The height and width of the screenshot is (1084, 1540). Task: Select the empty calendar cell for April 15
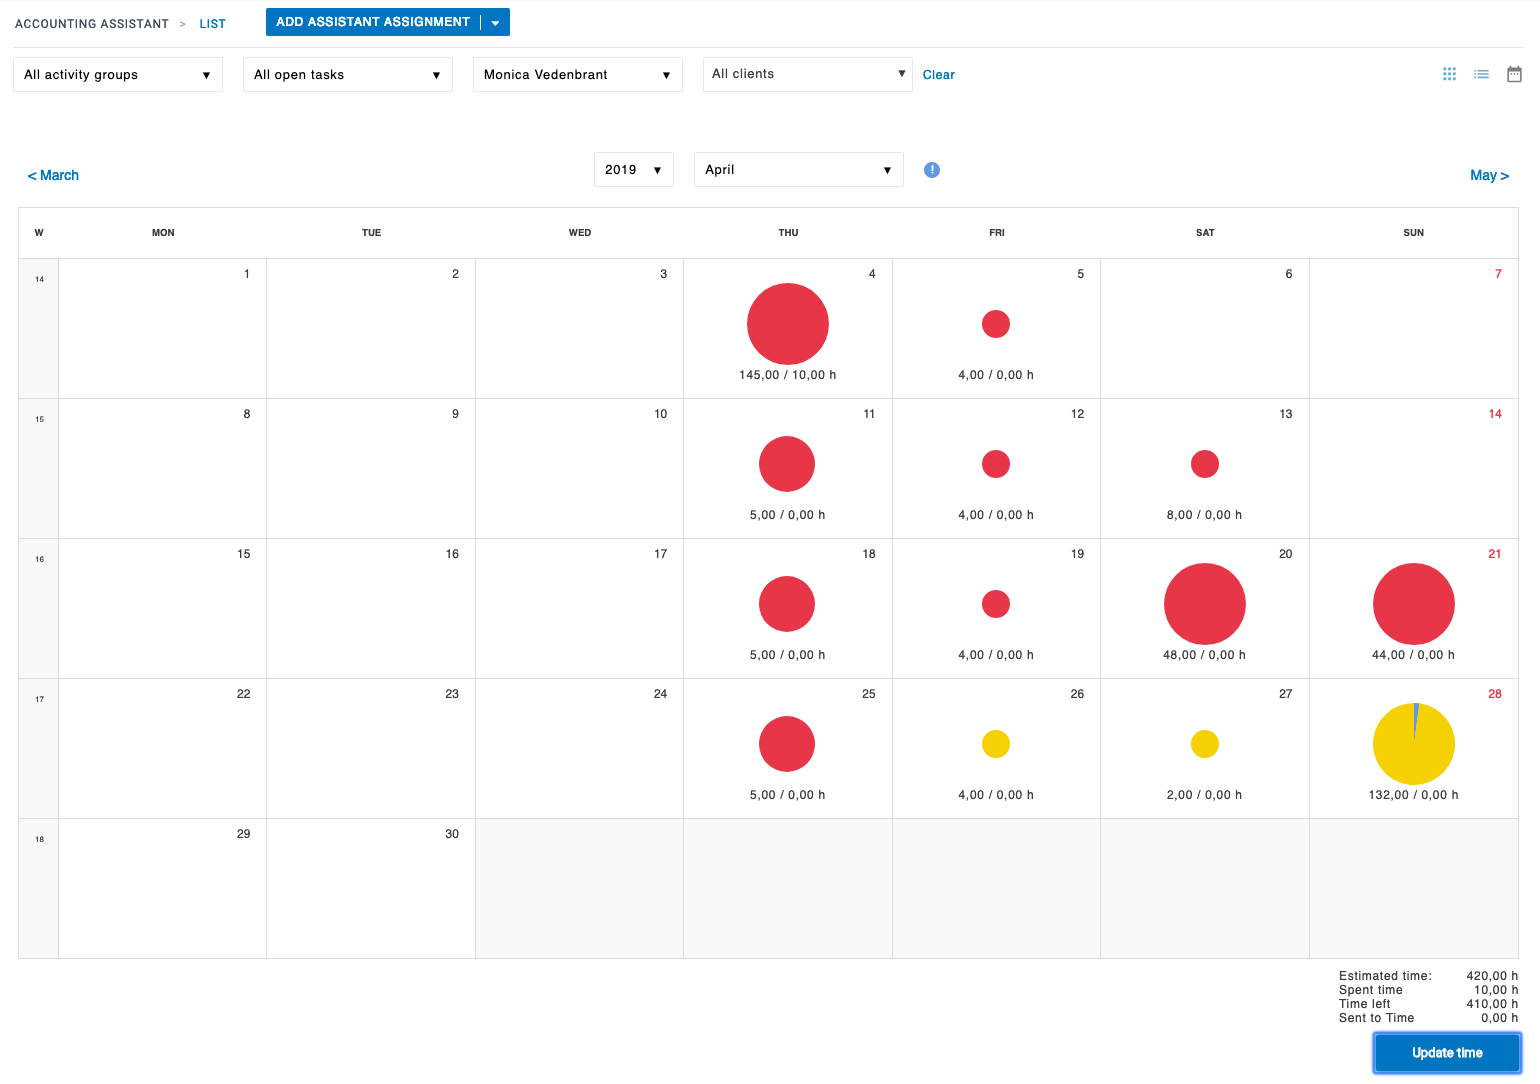162,610
